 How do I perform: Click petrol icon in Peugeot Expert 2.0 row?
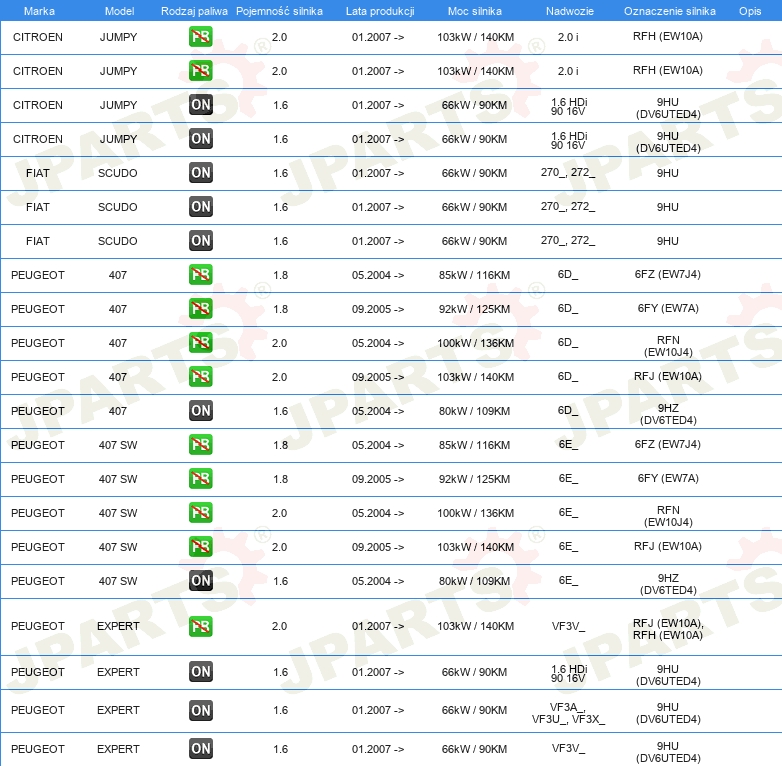click(200, 626)
